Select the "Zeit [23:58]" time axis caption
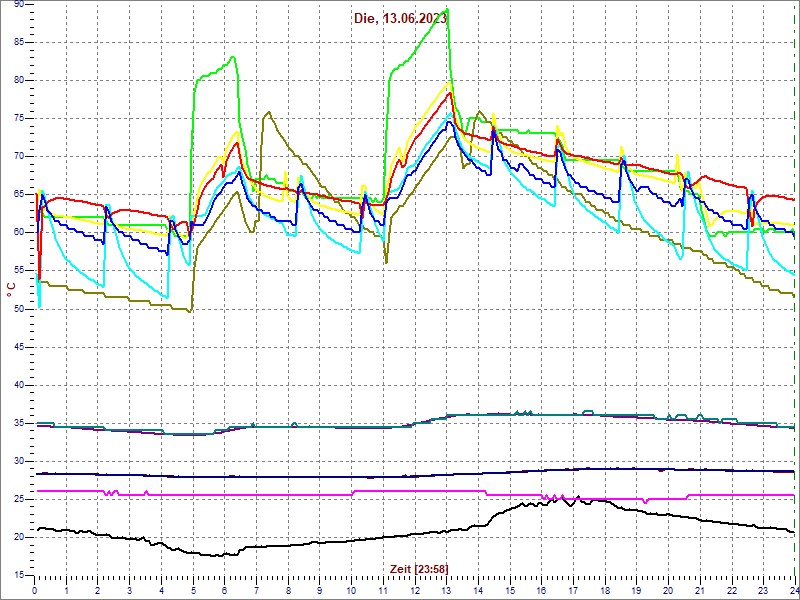The height and width of the screenshot is (600, 800). [x=419, y=568]
